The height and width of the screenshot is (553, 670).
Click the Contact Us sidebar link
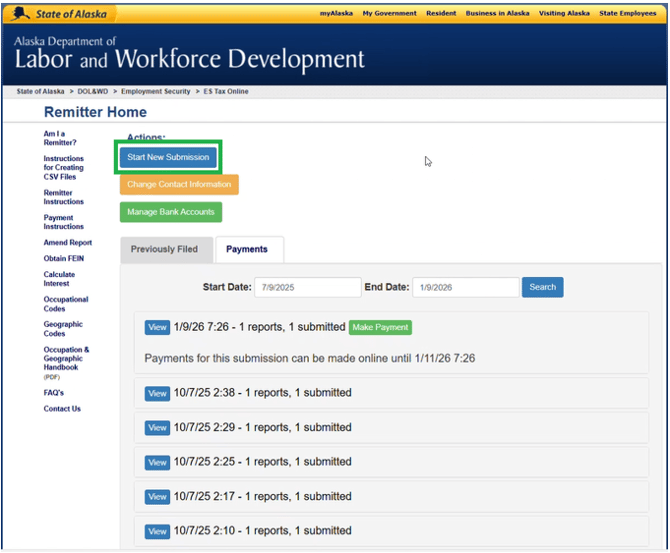[62, 409]
